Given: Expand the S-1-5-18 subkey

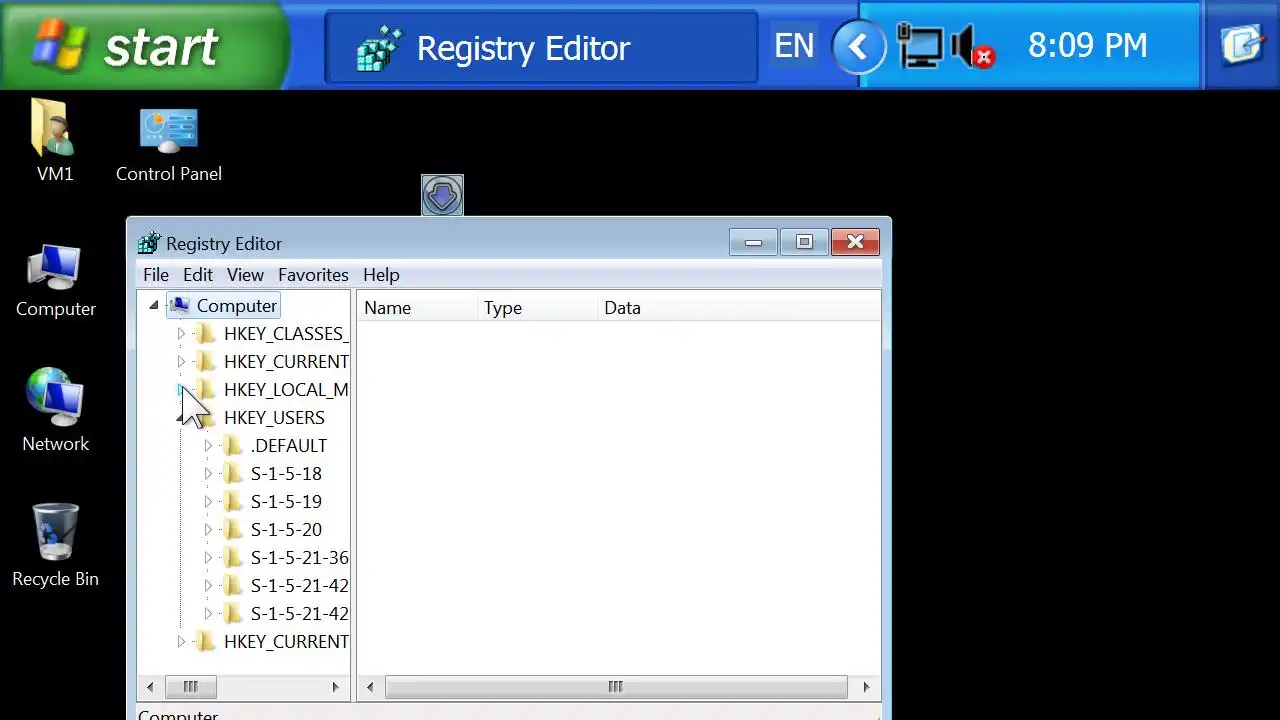Looking at the screenshot, I should pyautogui.click(x=208, y=474).
